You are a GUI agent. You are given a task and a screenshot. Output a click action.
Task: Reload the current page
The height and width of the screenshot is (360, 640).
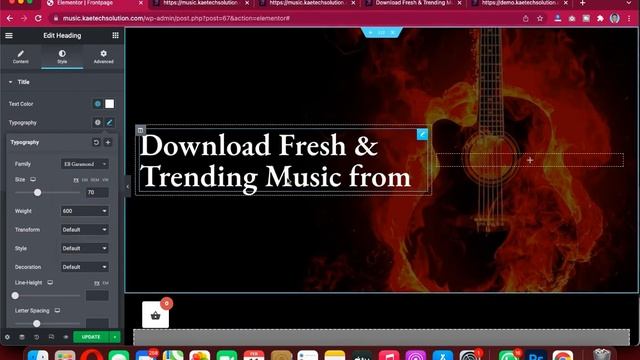[38, 18]
